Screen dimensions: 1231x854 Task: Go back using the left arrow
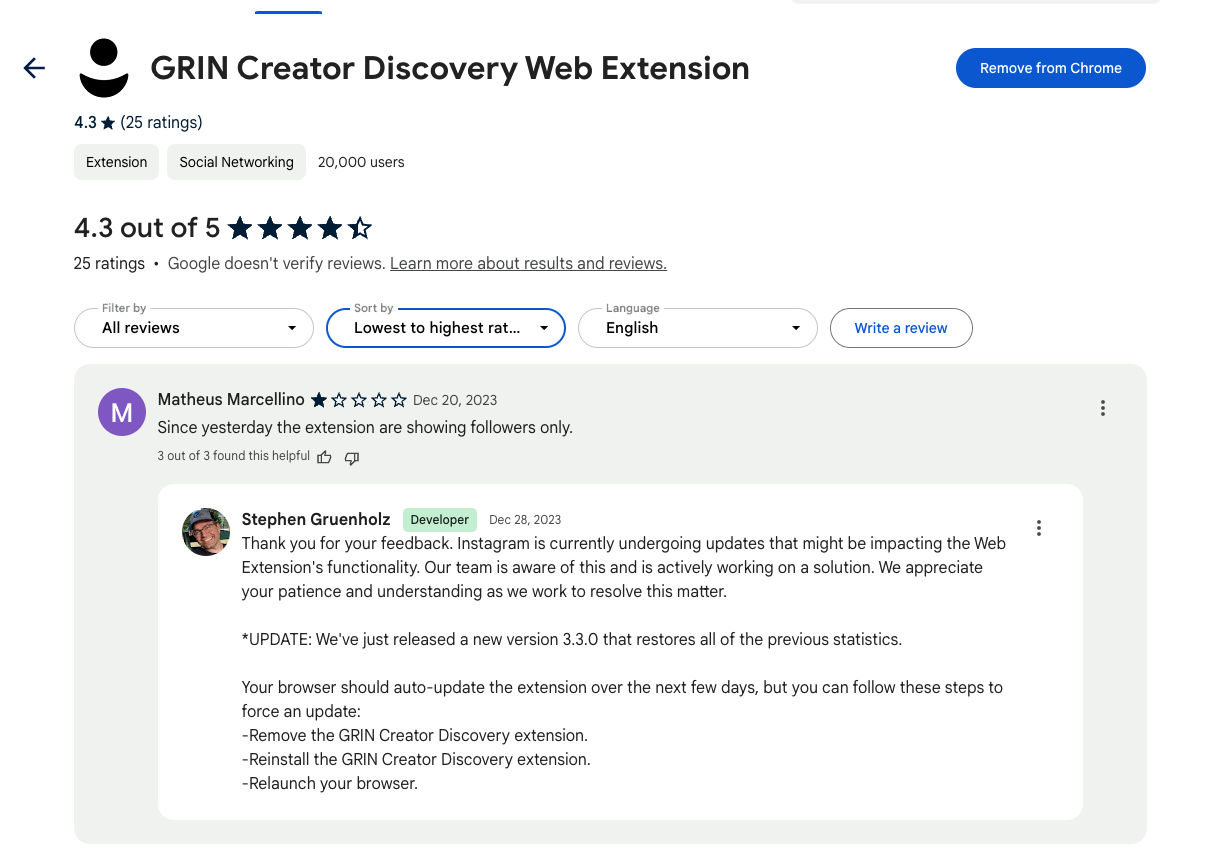(x=34, y=68)
